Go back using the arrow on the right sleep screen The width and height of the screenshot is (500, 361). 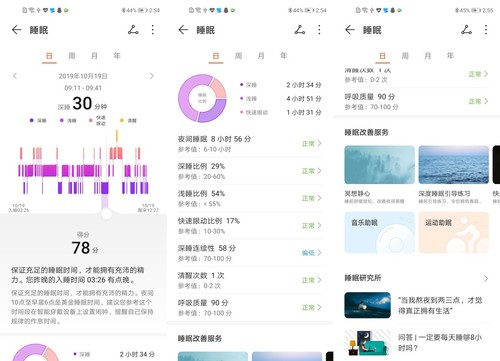point(350,30)
